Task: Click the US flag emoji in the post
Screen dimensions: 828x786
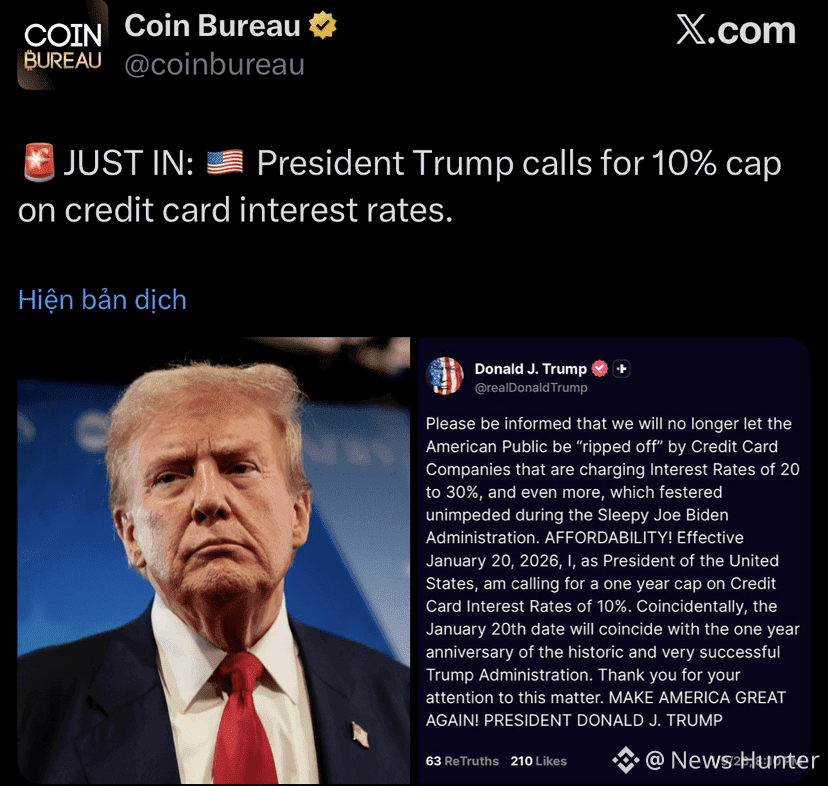Action: [x=225, y=162]
